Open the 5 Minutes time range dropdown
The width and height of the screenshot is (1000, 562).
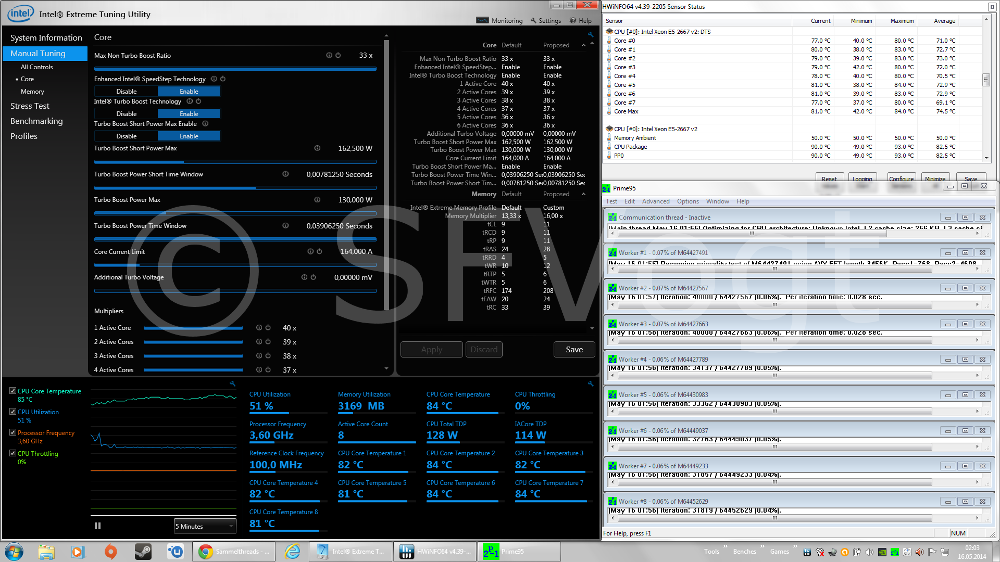tap(205, 526)
